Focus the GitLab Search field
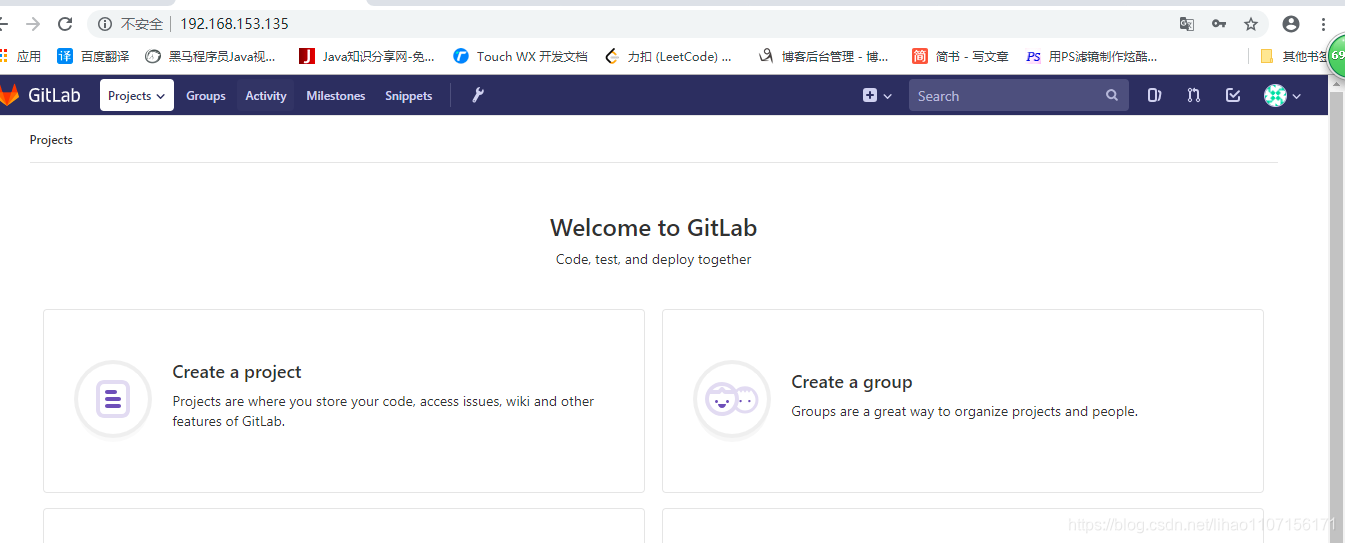The image size is (1345, 543). pyautogui.click(x=1018, y=95)
